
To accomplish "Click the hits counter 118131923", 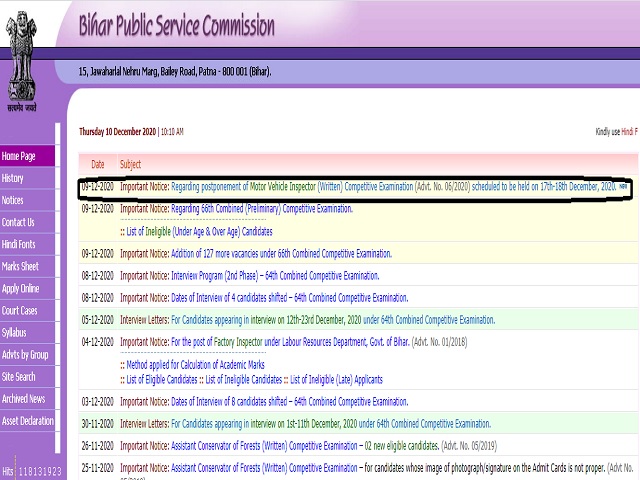I will [40, 472].
